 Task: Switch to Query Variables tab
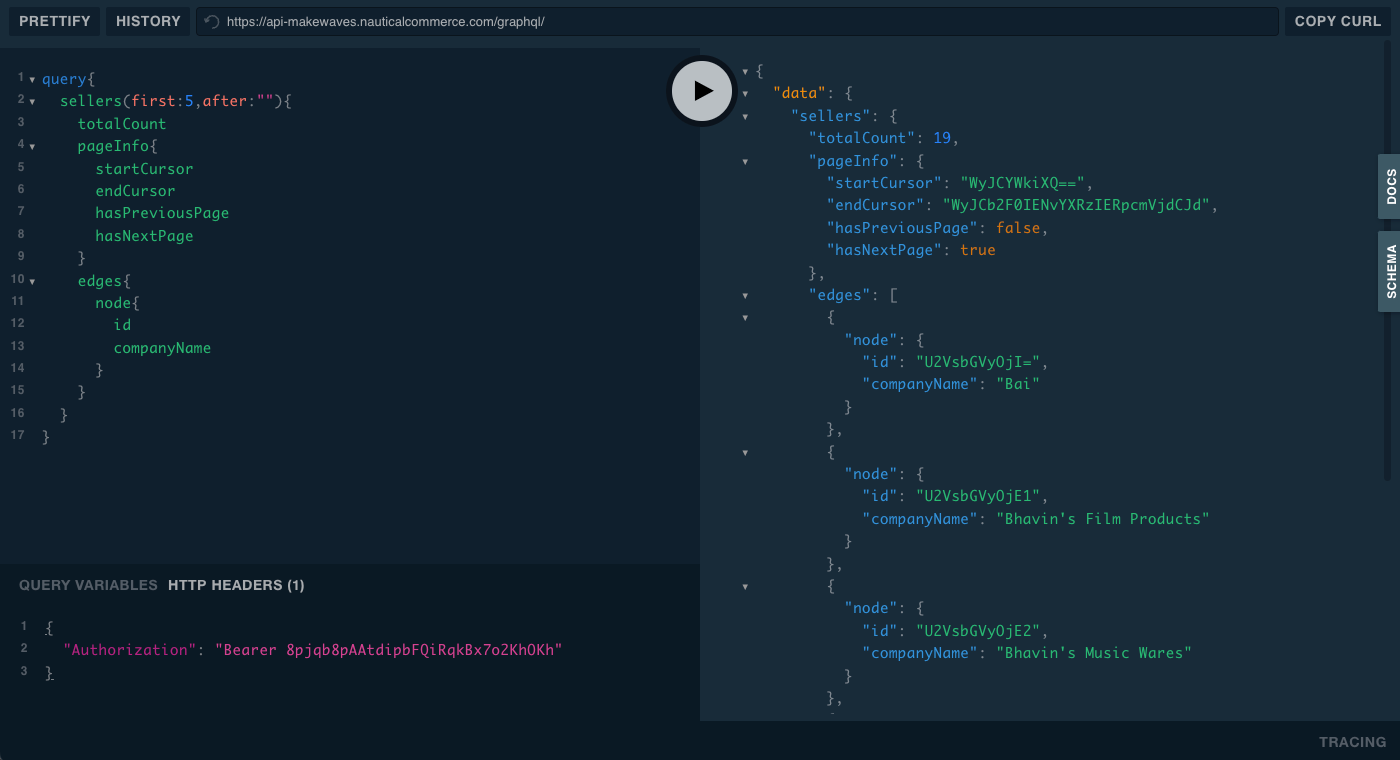click(88, 585)
